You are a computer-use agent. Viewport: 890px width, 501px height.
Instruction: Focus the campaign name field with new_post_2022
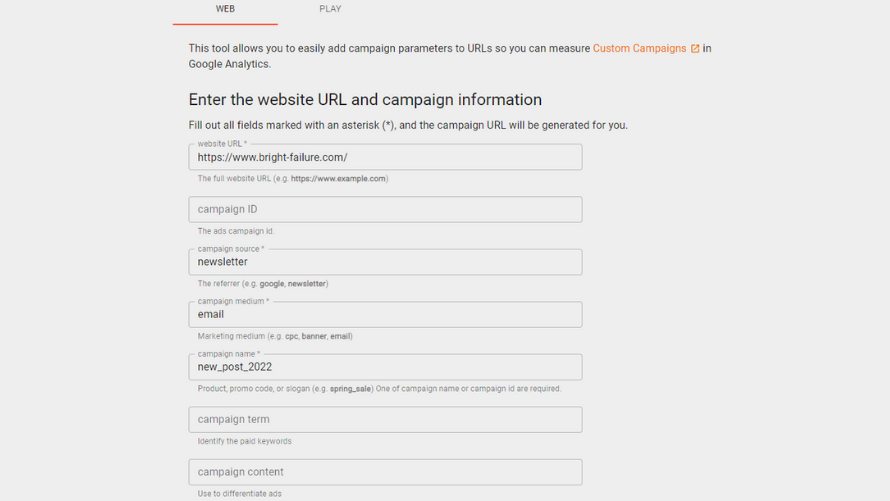(x=385, y=367)
